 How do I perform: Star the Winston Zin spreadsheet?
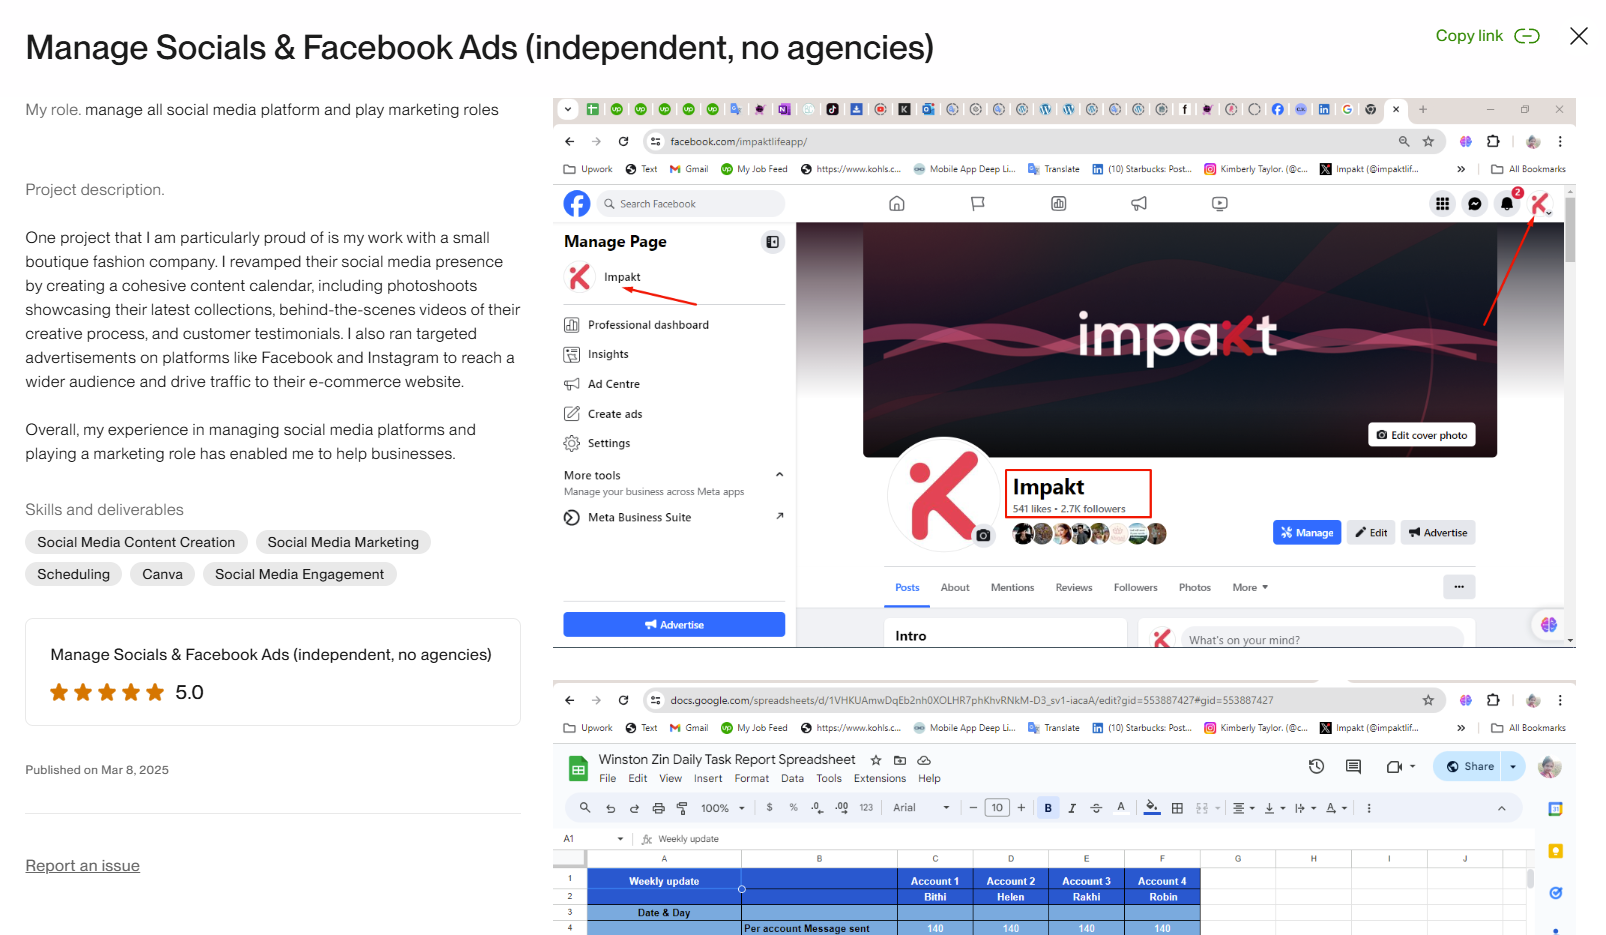876,760
